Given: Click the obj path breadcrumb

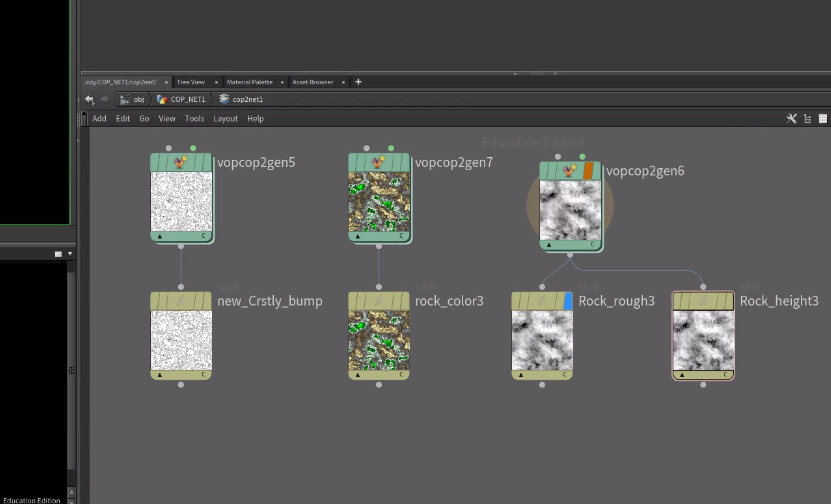Looking at the screenshot, I should pyautogui.click(x=139, y=100).
